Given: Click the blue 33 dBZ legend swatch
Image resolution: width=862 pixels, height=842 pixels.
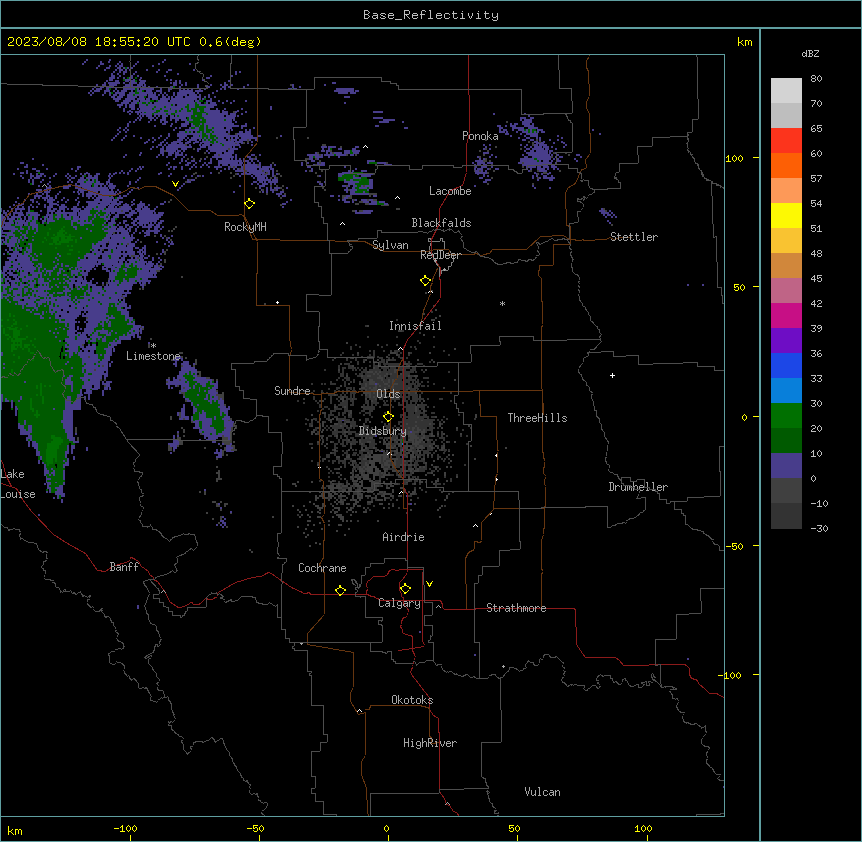Looking at the screenshot, I should click(786, 365).
